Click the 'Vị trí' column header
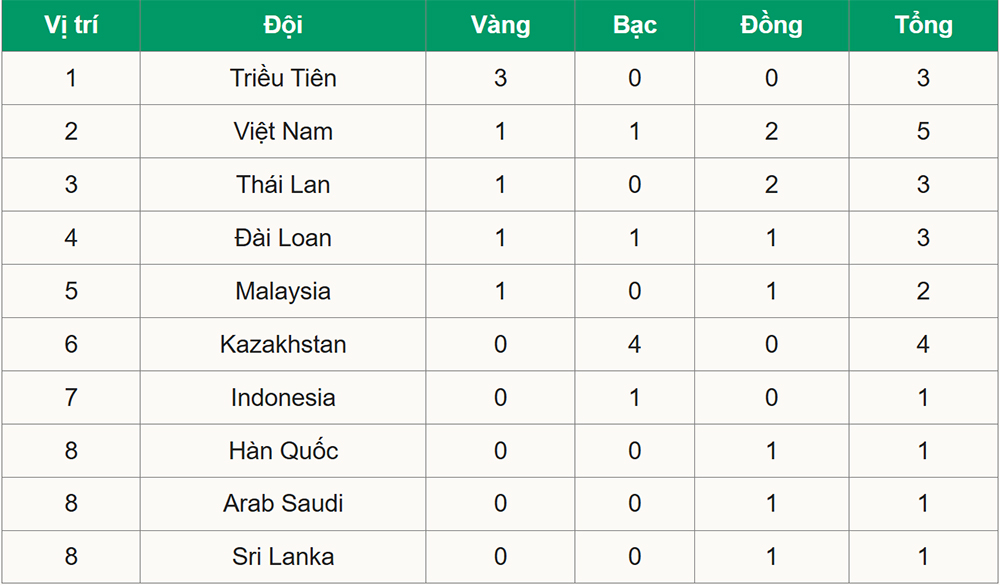This screenshot has height=585, width=1000. (x=70, y=25)
